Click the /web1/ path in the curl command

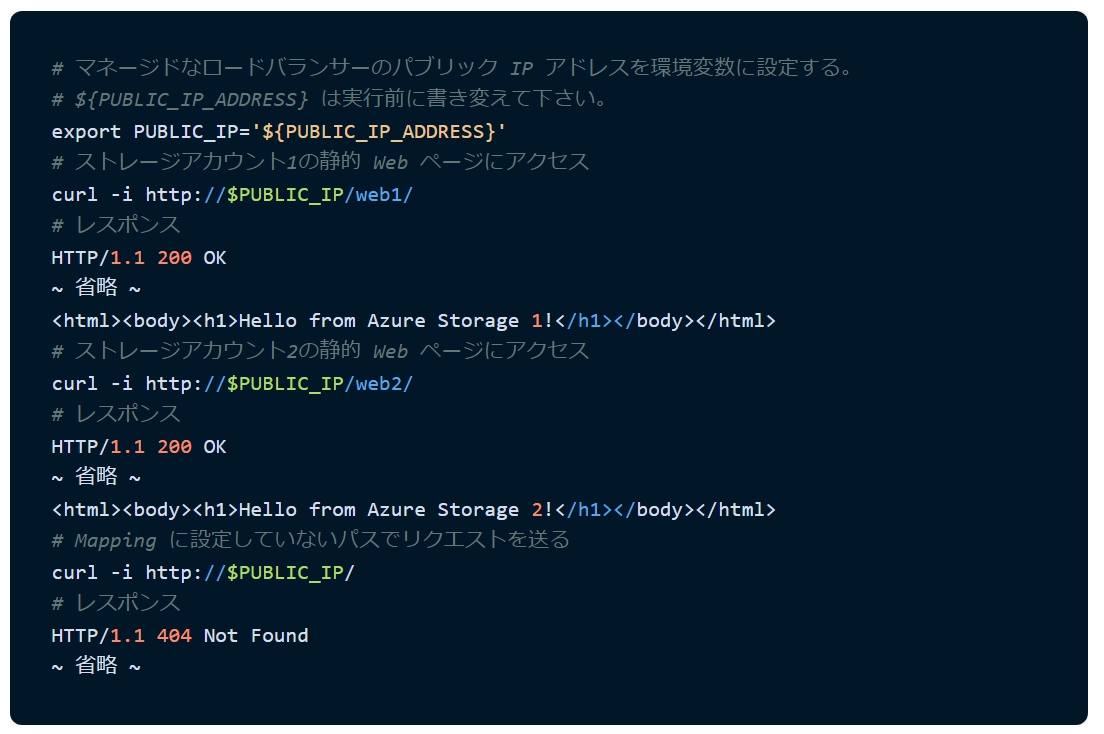[x=378, y=194]
